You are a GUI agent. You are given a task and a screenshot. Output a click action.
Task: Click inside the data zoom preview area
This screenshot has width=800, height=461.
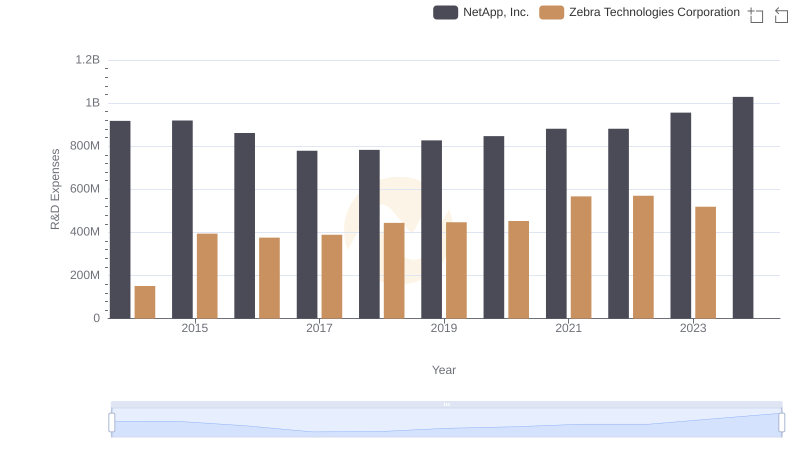[x=446, y=423]
